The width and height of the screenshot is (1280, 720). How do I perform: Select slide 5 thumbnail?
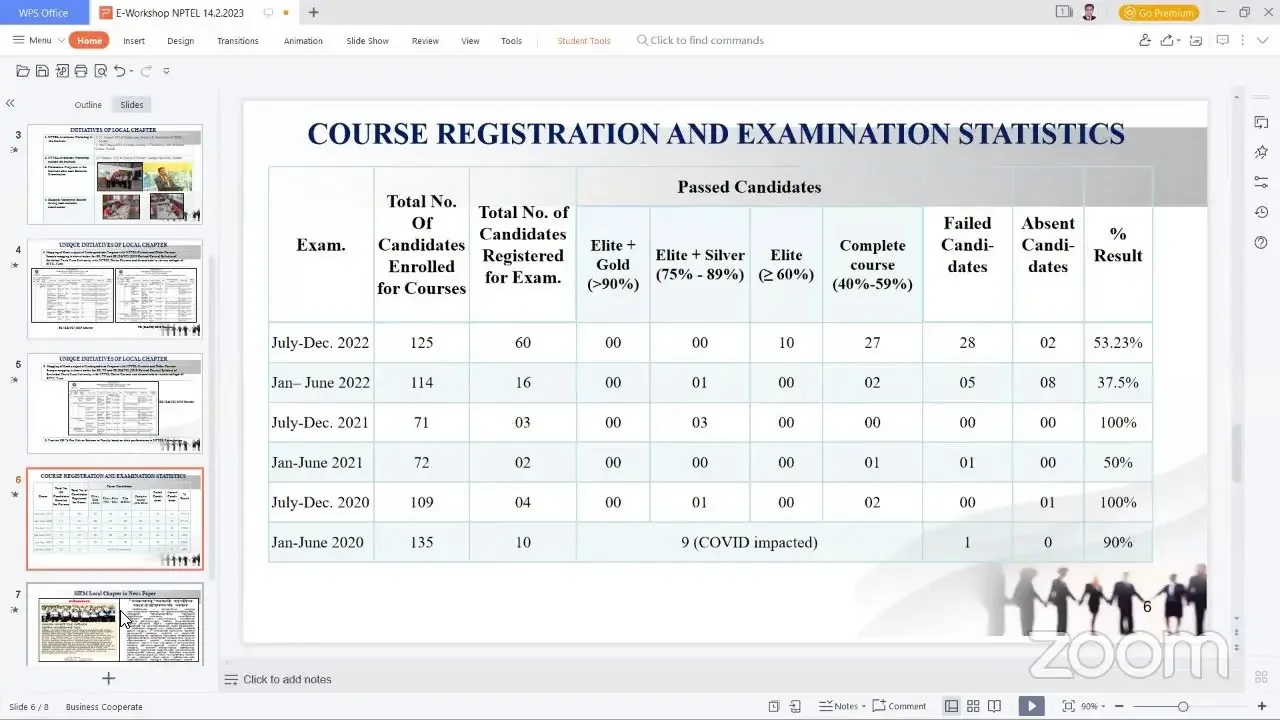coord(115,403)
